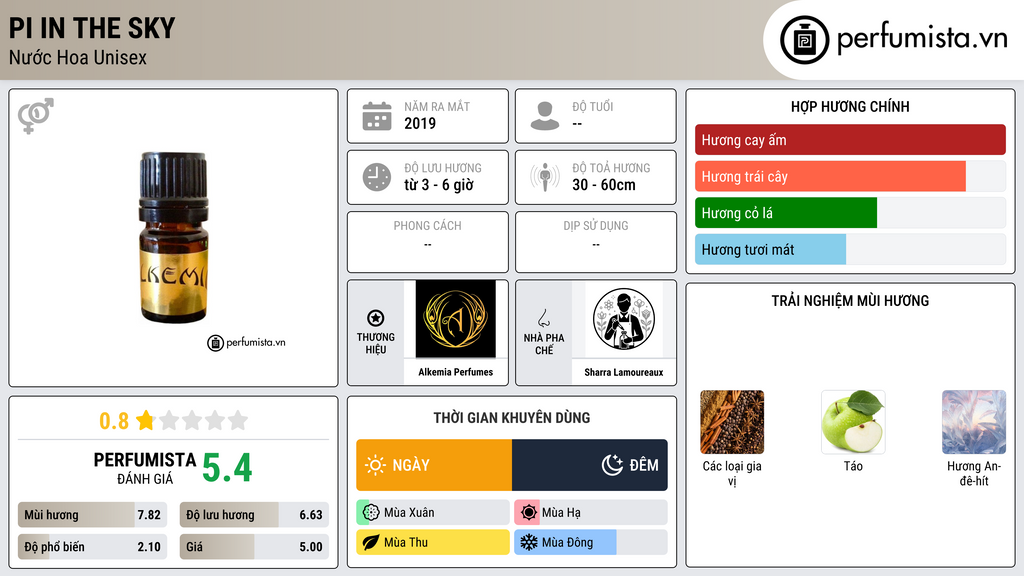Click the Hương tươi mát accord bar
This screenshot has height=576, width=1024.
point(850,249)
